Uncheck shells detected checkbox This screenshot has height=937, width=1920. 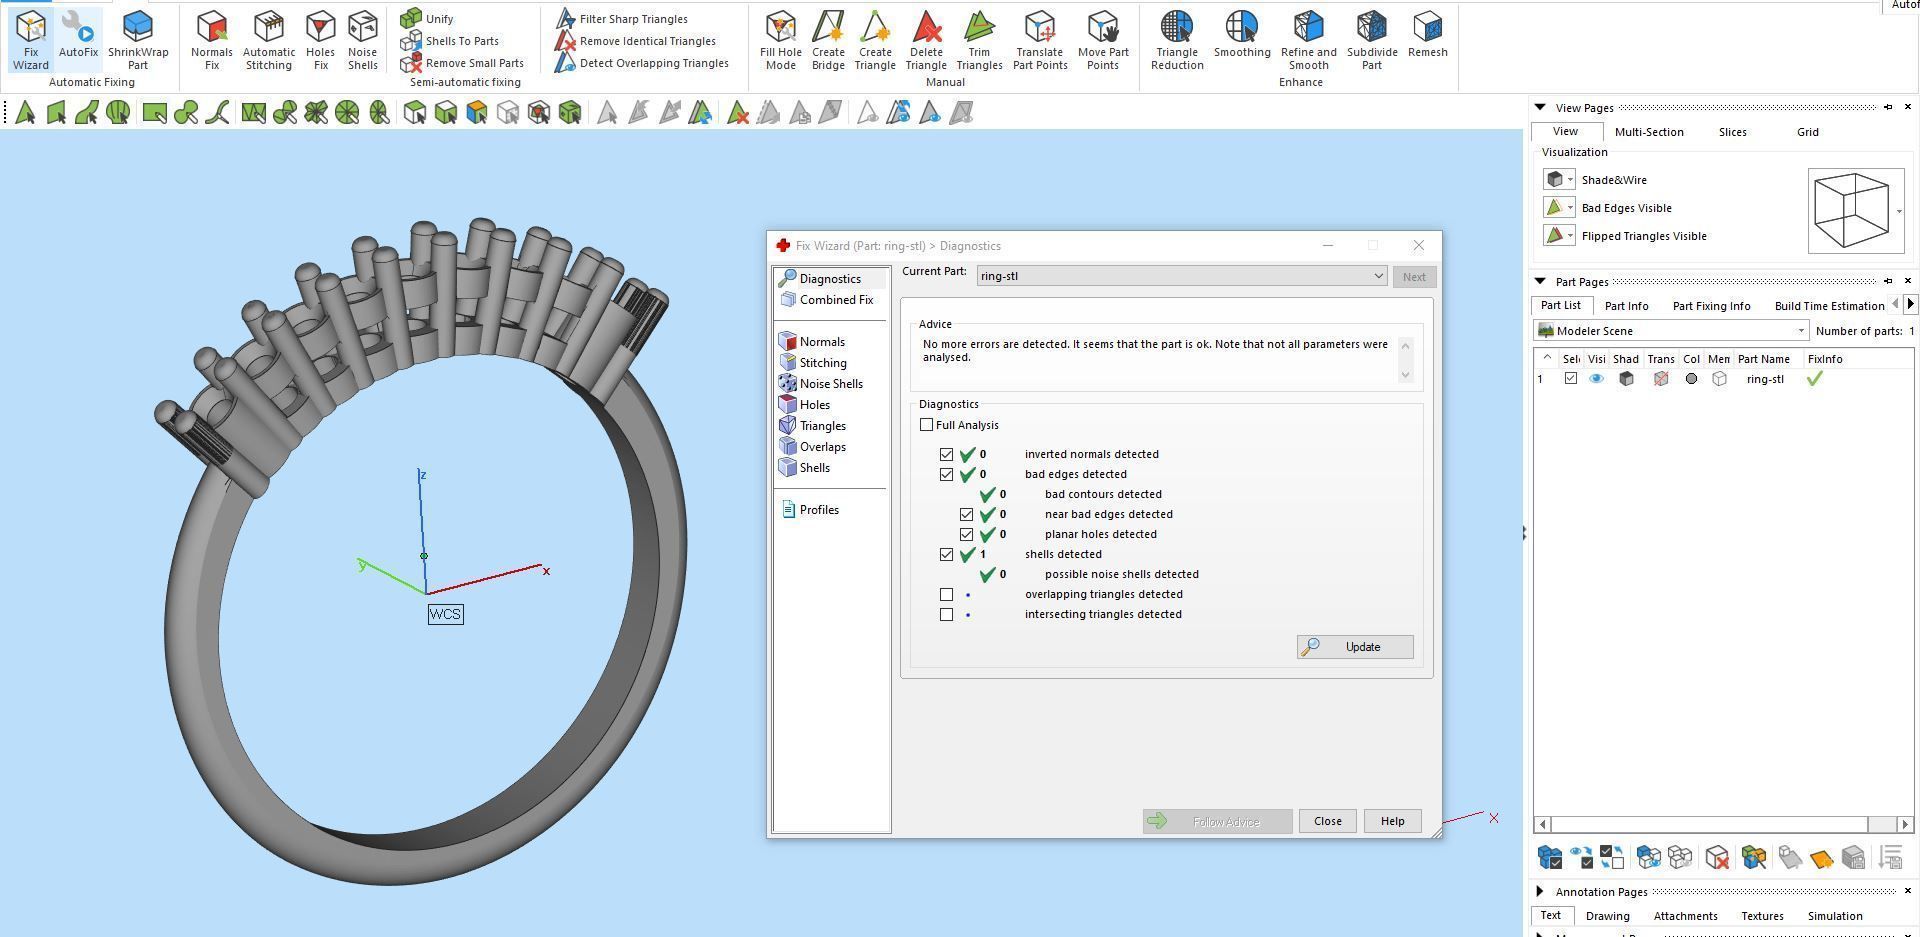(946, 554)
